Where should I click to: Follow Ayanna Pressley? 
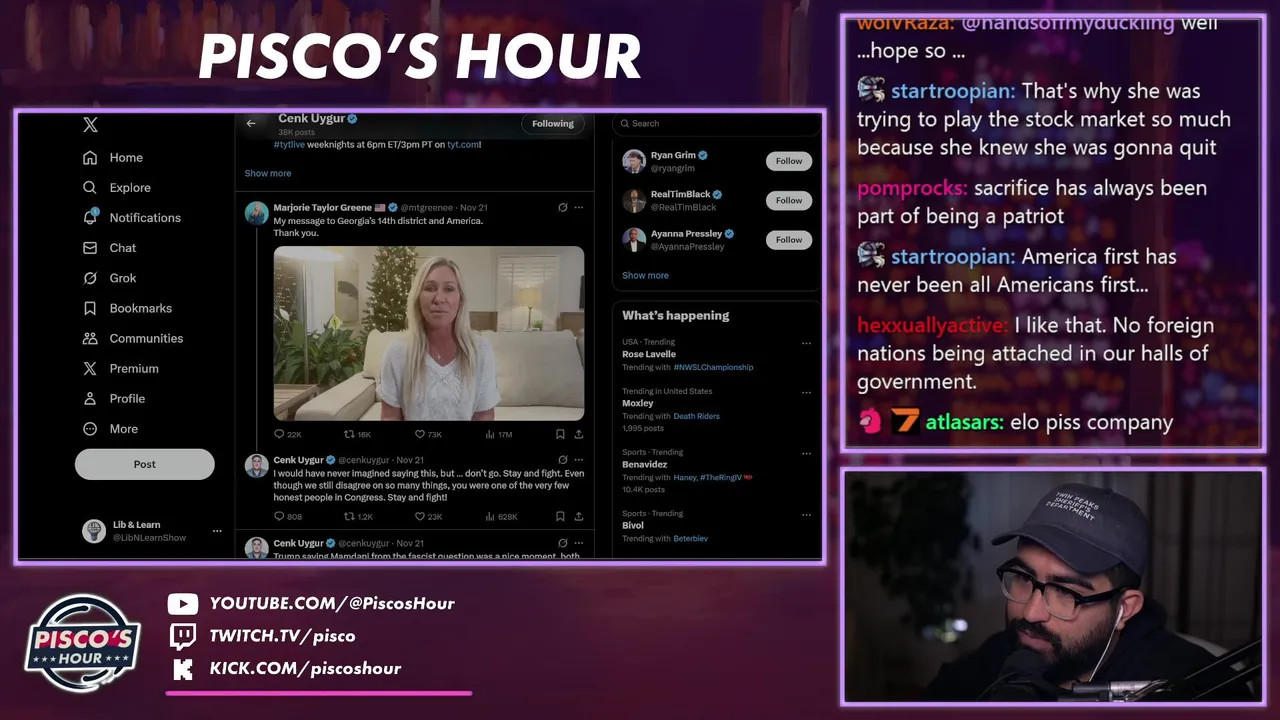(789, 240)
